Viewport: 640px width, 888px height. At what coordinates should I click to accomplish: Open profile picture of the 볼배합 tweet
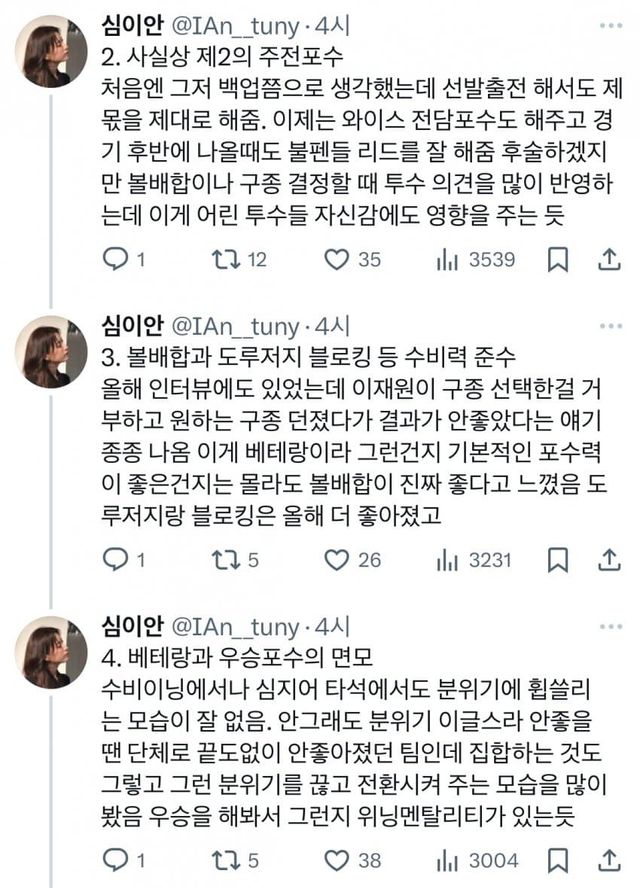coord(50,352)
